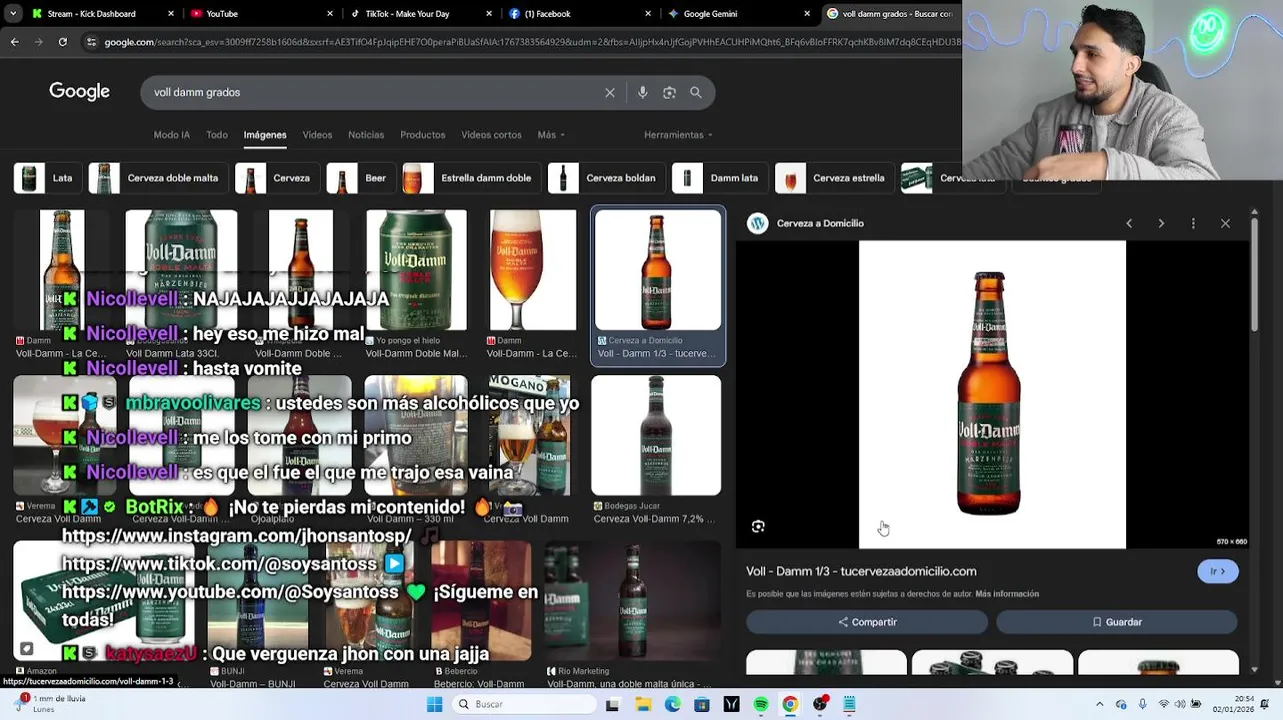Switch to Facebook browser tab
This screenshot has width=1283, height=720.
(579, 14)
